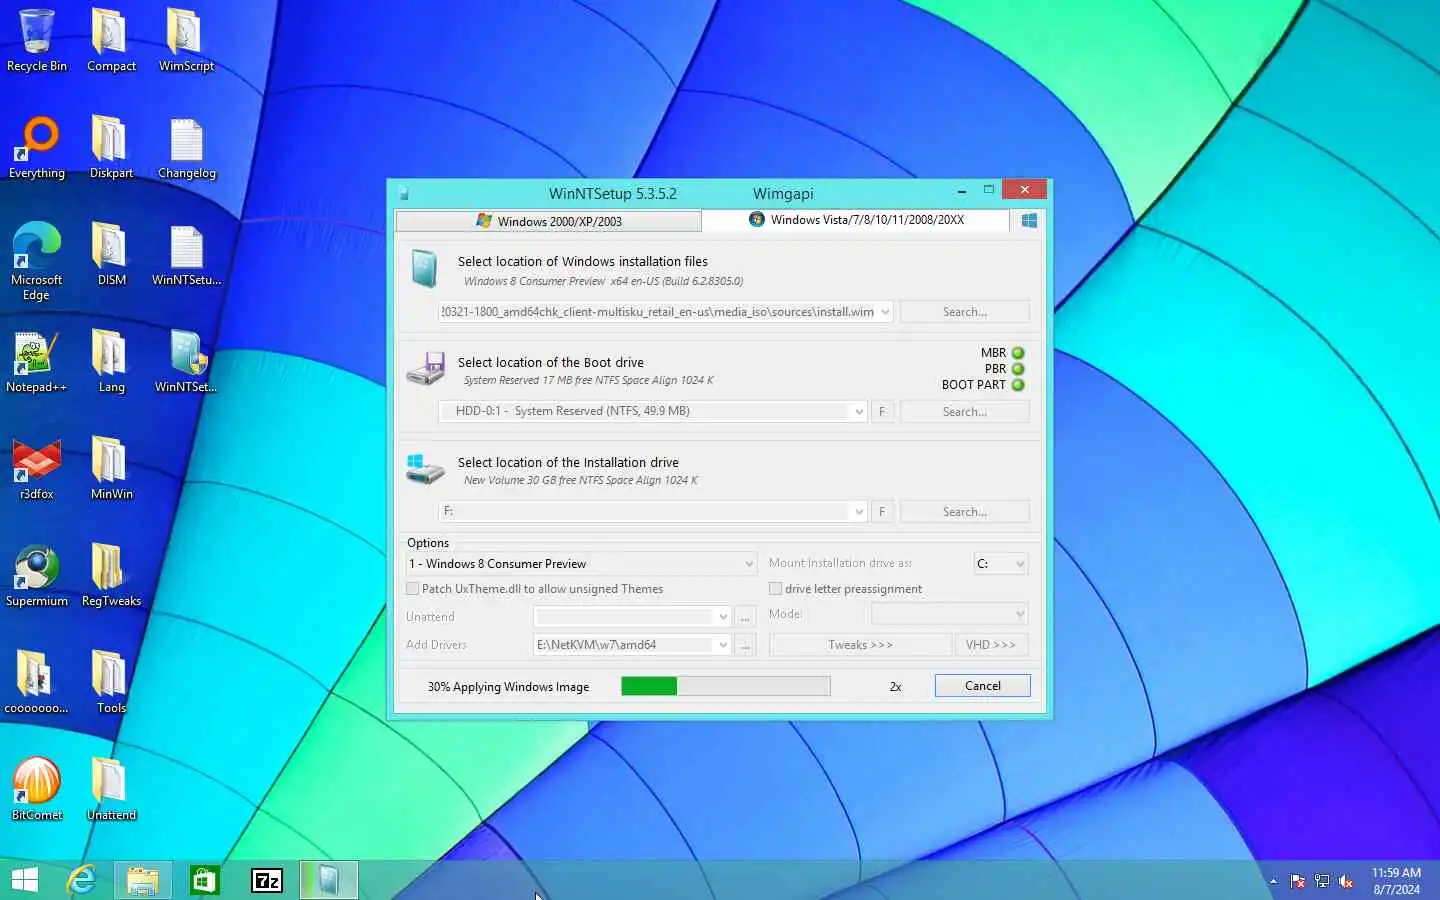This screenshot has width=1440, height=900.
Task: Show hidden system tray icons
Action: (x=1273, y=881)
